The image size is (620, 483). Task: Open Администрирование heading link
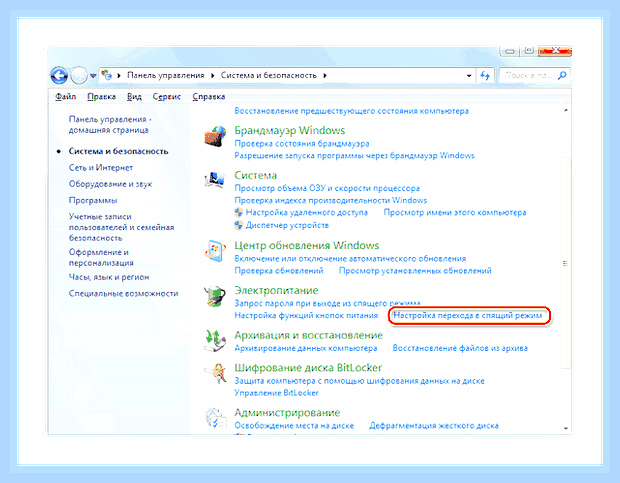click(x=287, y=413)
